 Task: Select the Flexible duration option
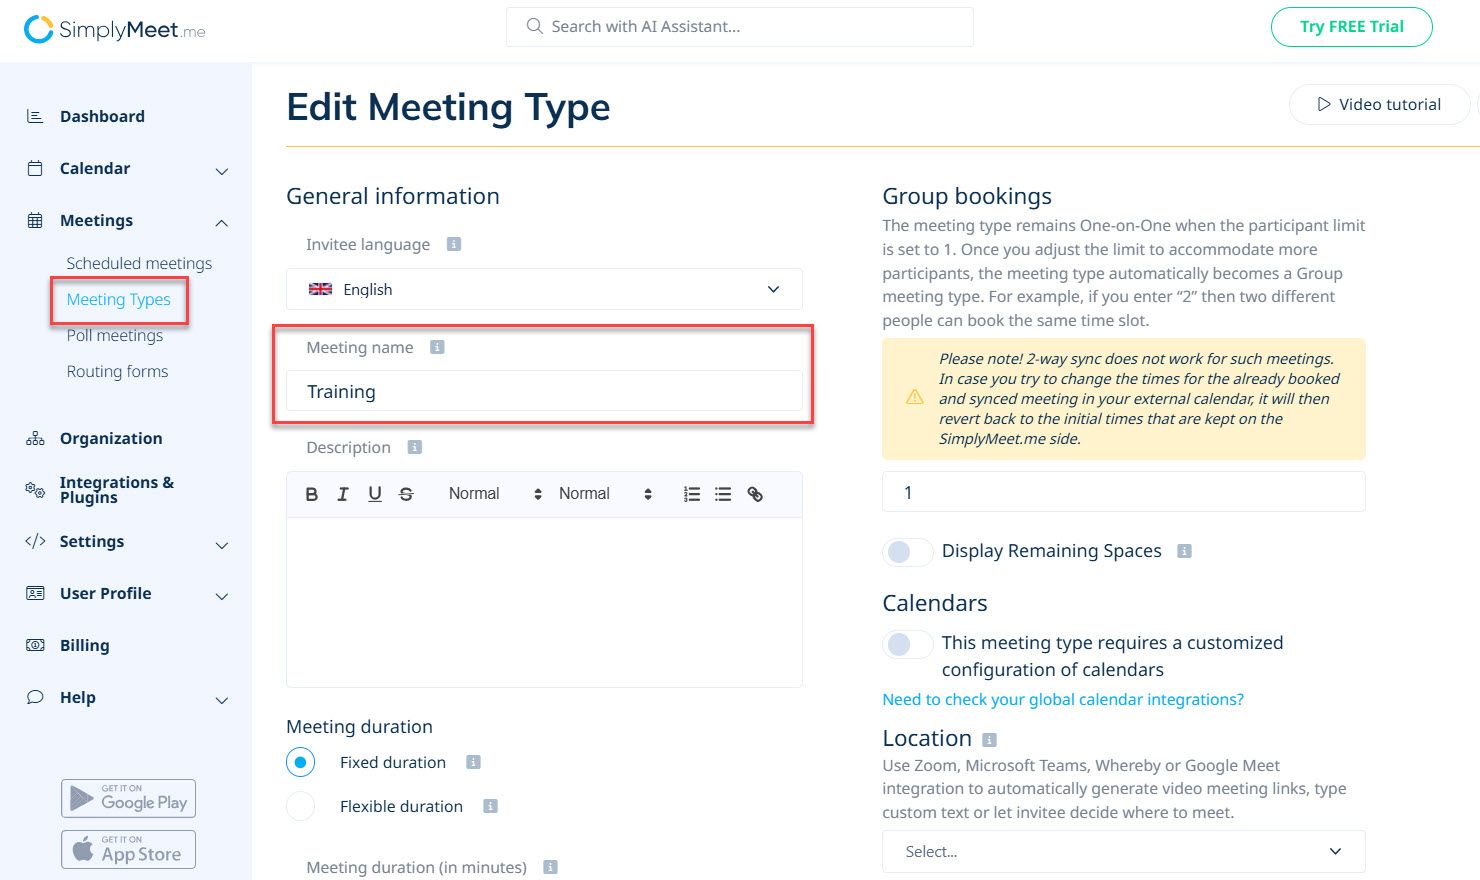(301, 806)
